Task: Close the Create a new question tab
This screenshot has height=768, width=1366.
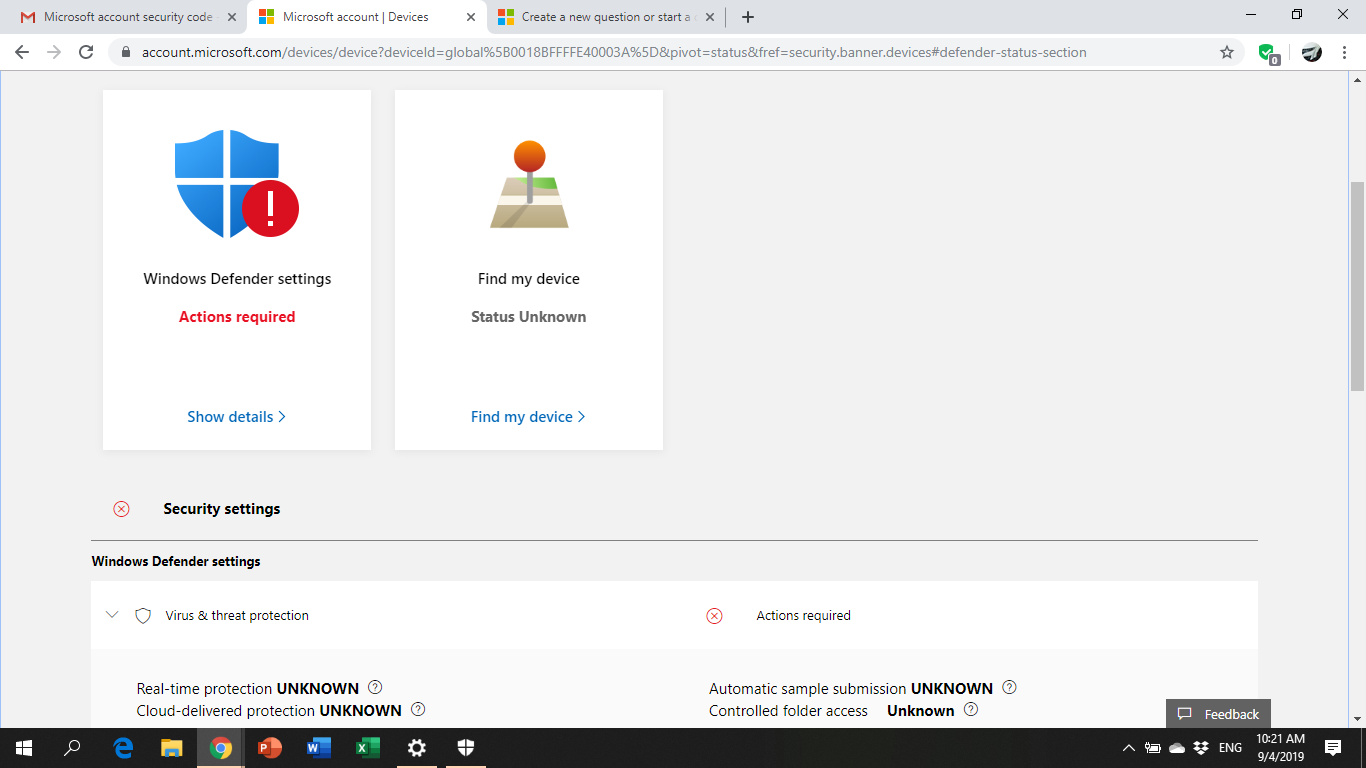Action: [x=710, y=17]
